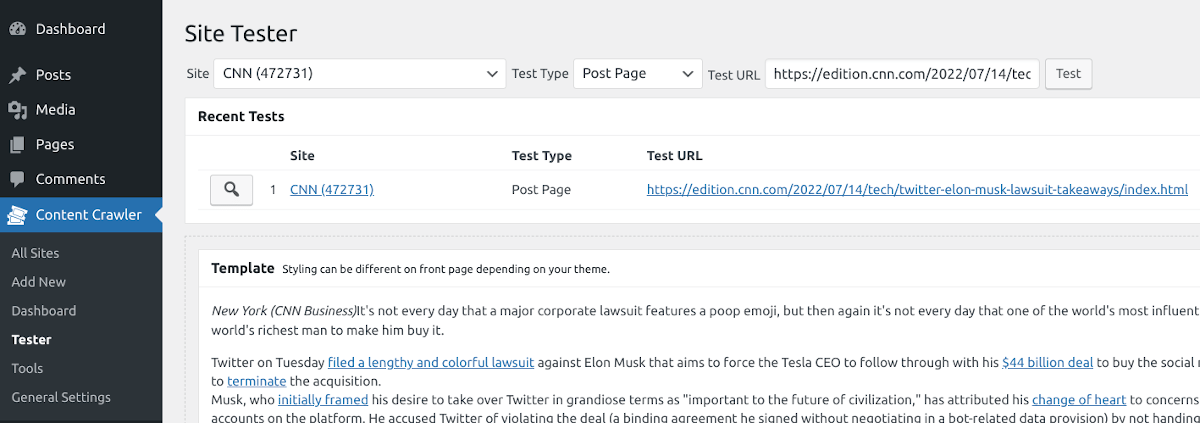
Task: Click the Test Type column header
Action: pyautogui.click(x=541, y=156)
